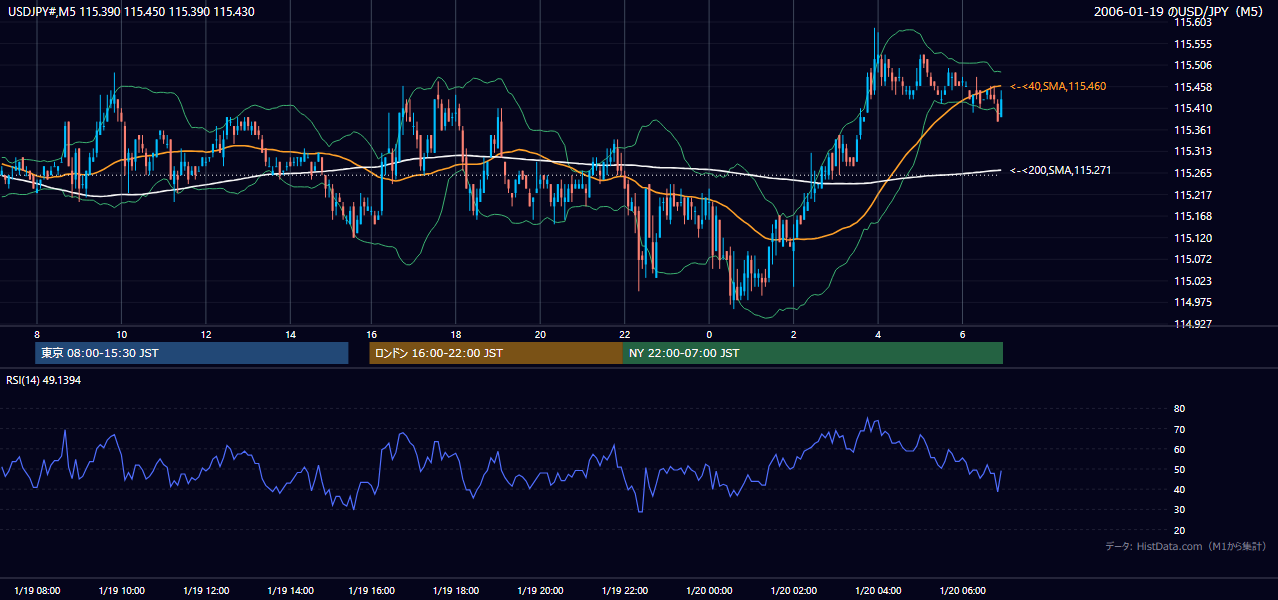Click the 1/19 12:00 bottom date label
1278x600 pixels.
click(205, 590)
